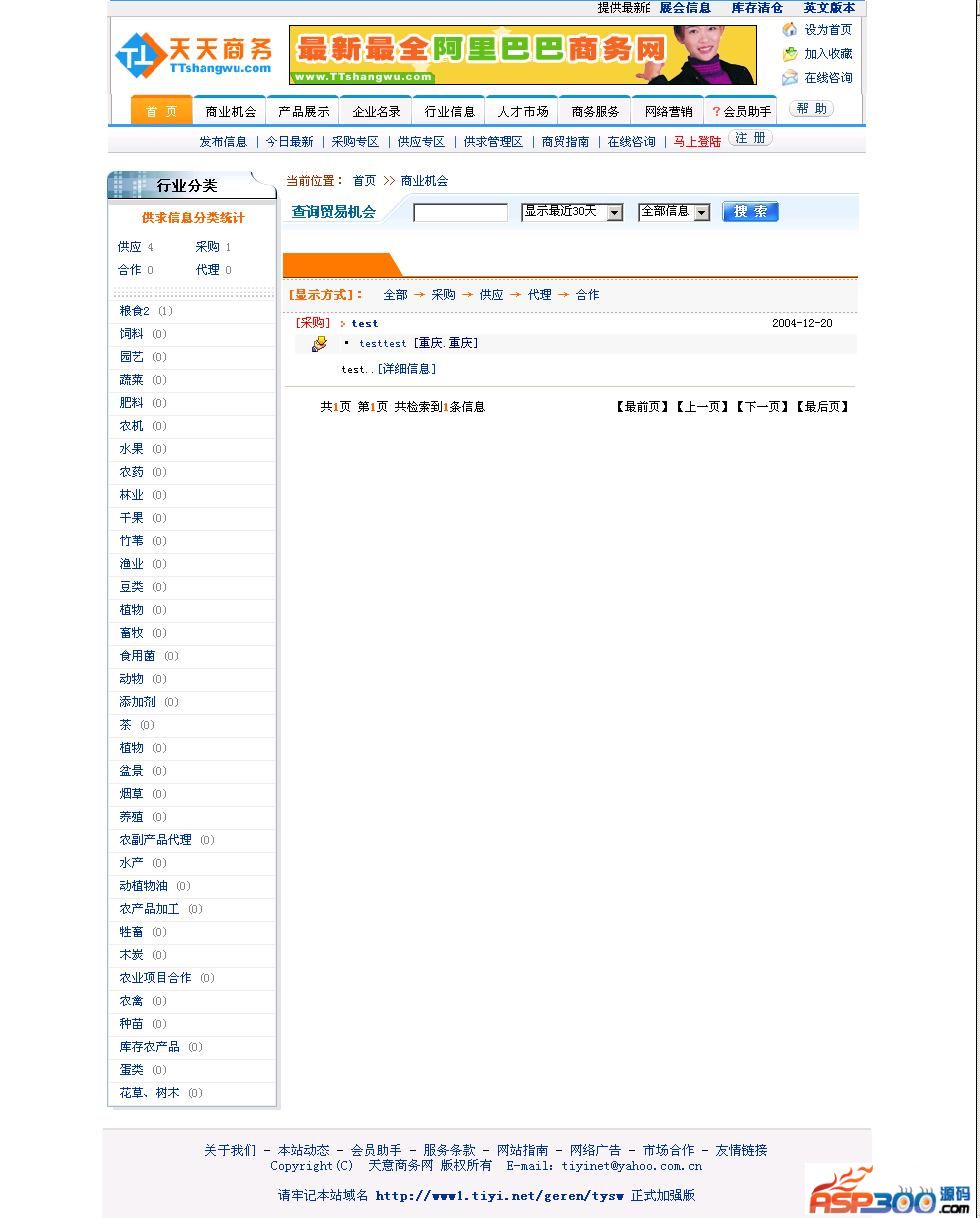Open the 农副产品代理 category

tap(155, 840)
